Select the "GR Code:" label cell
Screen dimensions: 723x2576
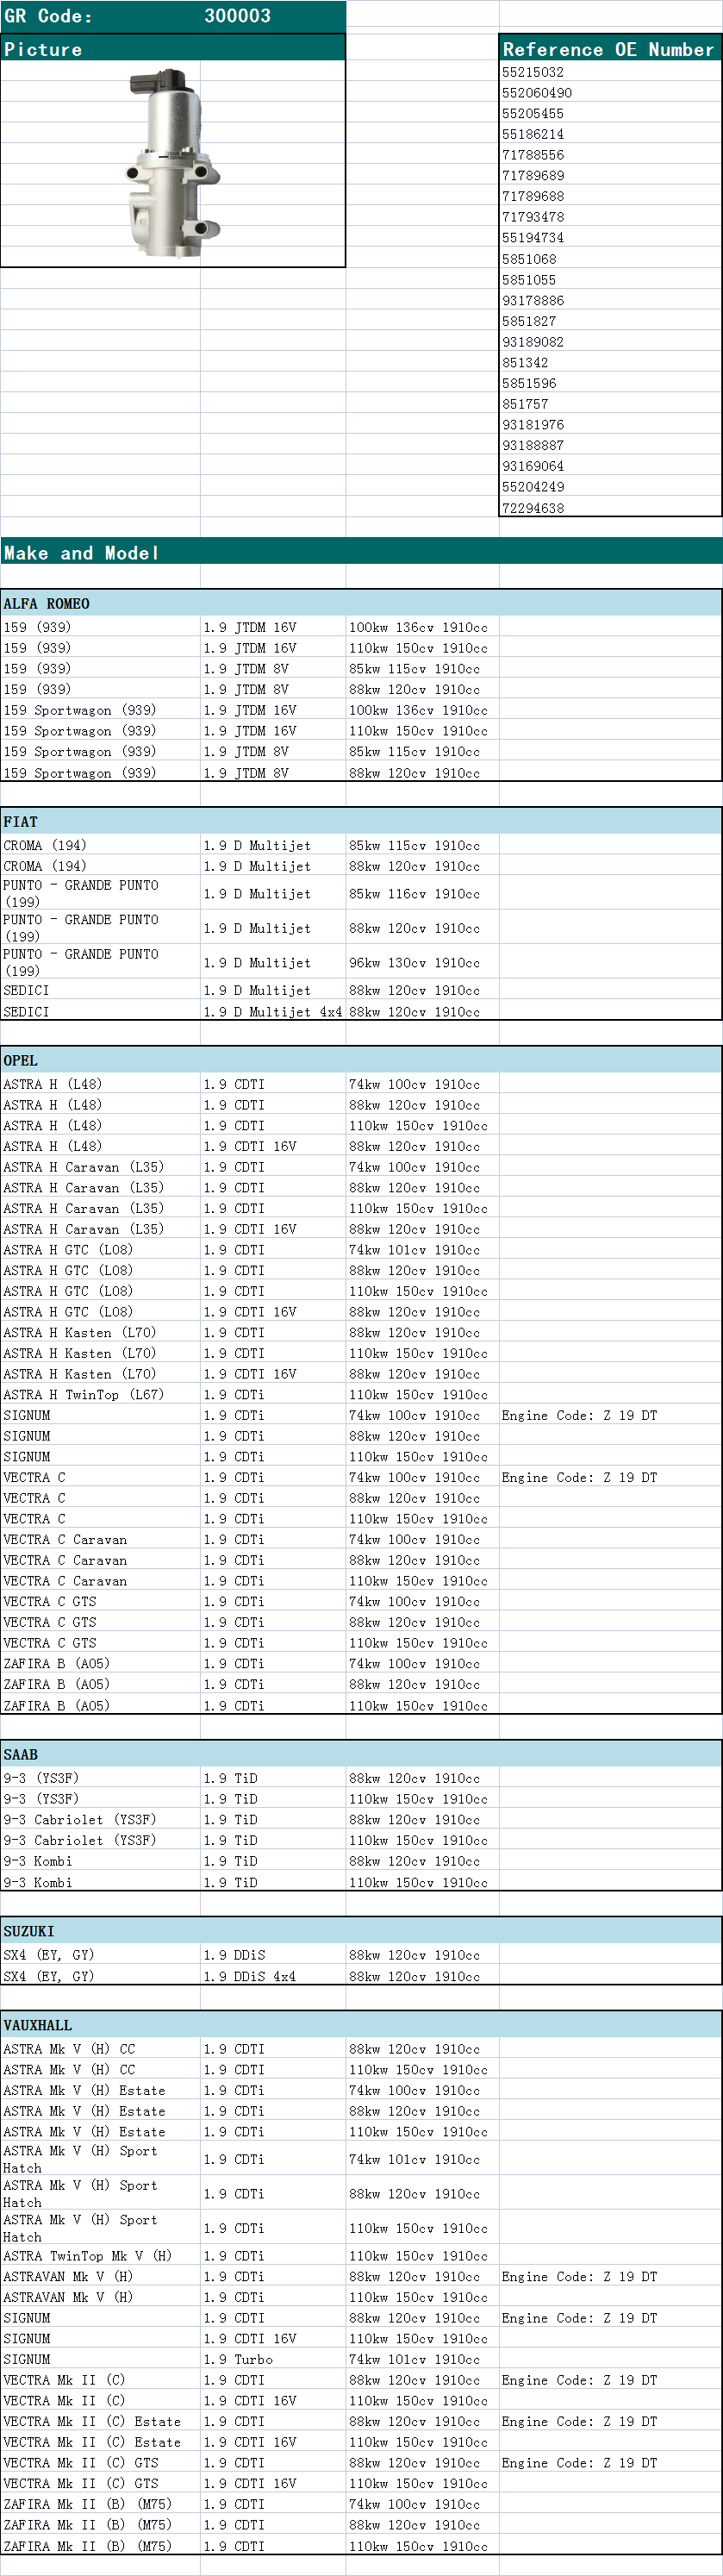48,16
